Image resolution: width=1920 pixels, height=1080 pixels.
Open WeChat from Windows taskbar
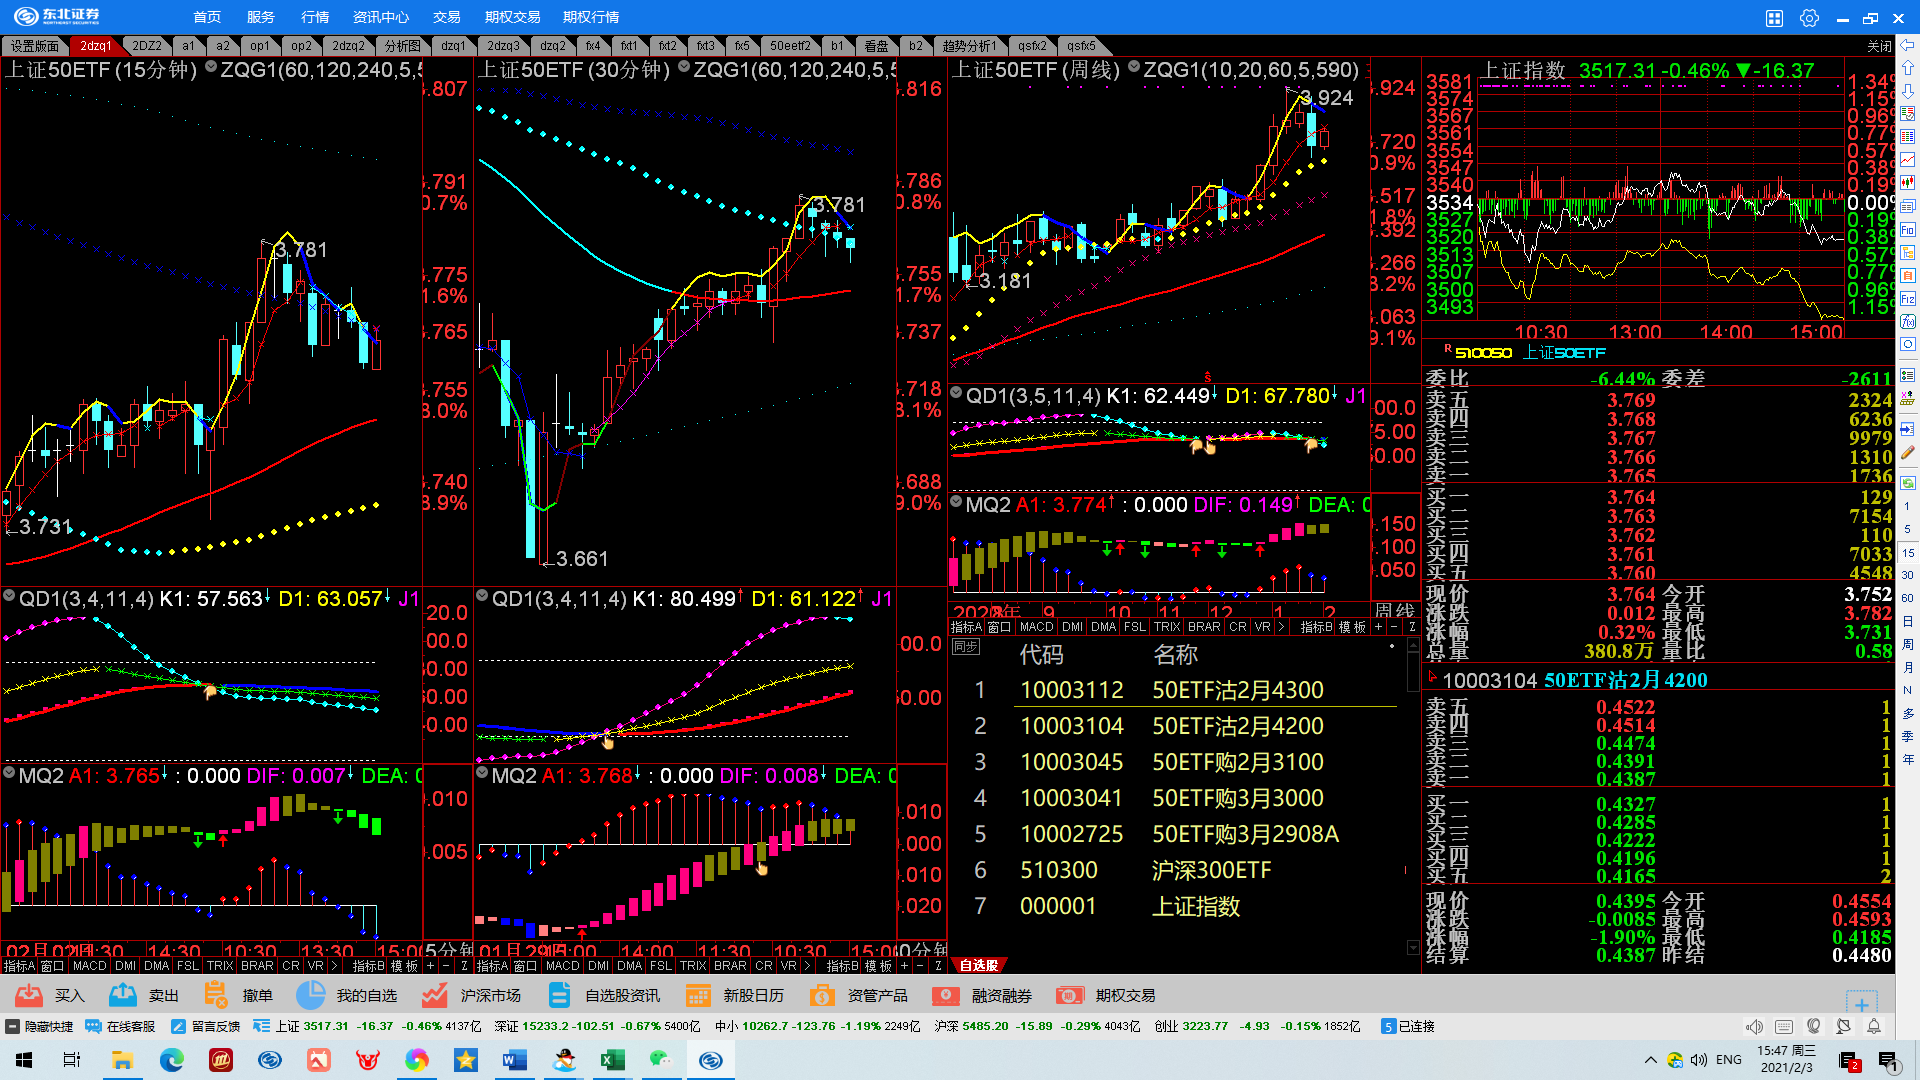(x=661, y=1060)
